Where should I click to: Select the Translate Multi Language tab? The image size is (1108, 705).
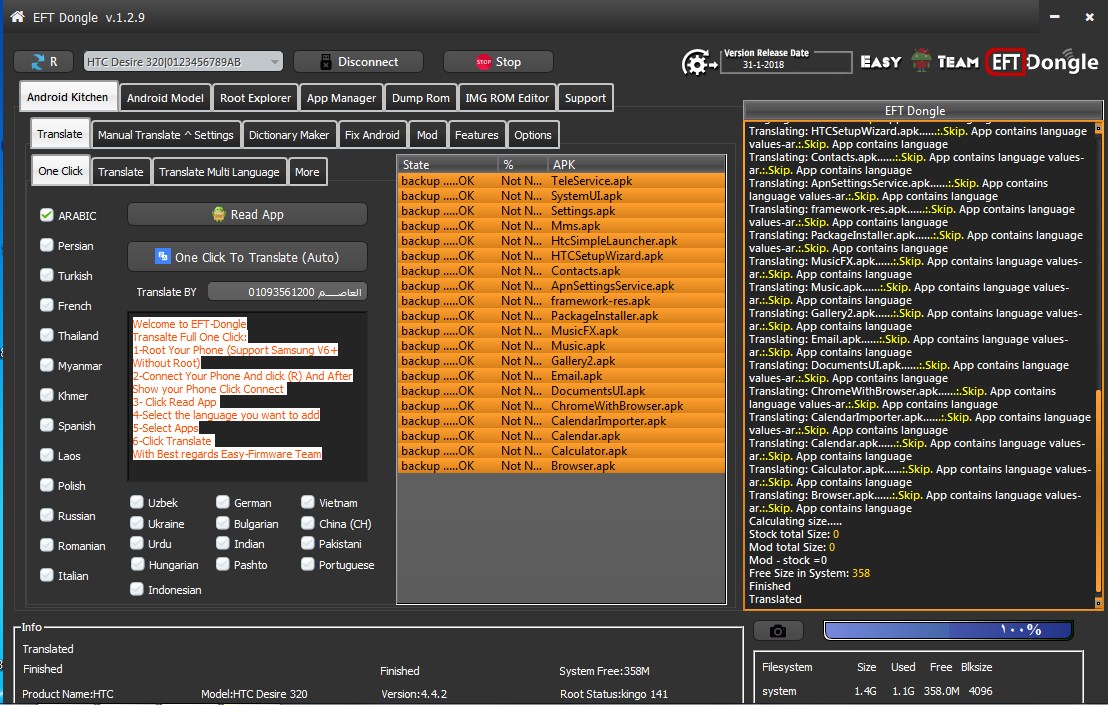pos(219,172)
